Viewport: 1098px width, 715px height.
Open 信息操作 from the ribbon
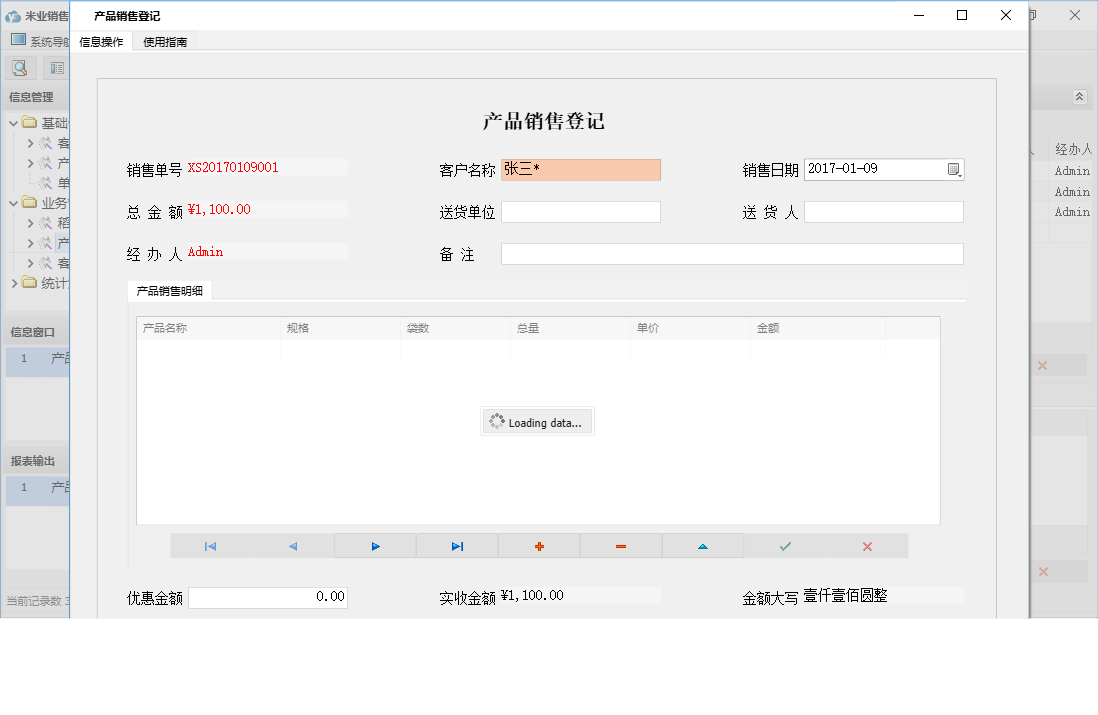(x=103, y=42)
